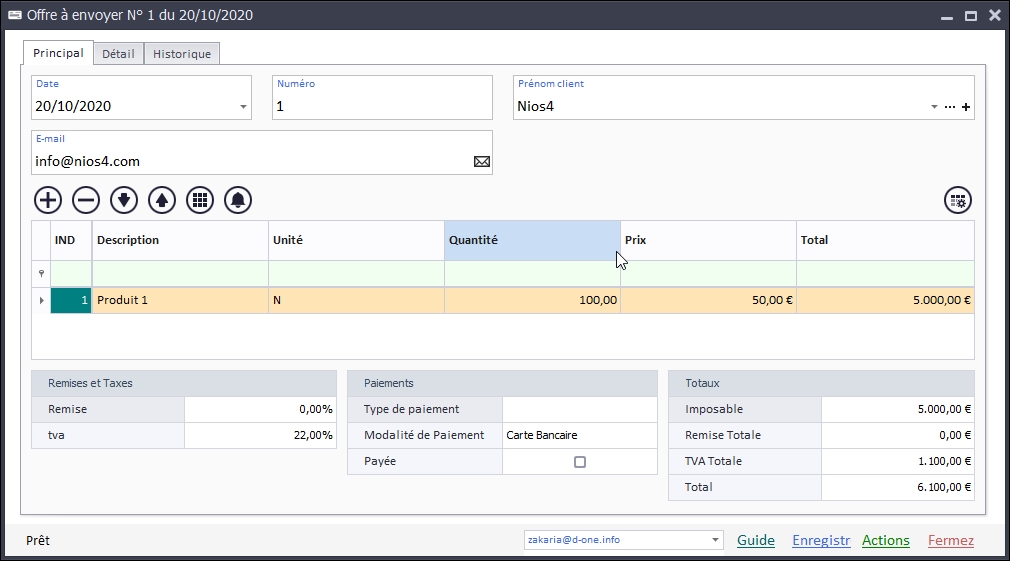The image size is (1010, 561).
Task: Click the move row down arrow icon
Action: (124, 200)
